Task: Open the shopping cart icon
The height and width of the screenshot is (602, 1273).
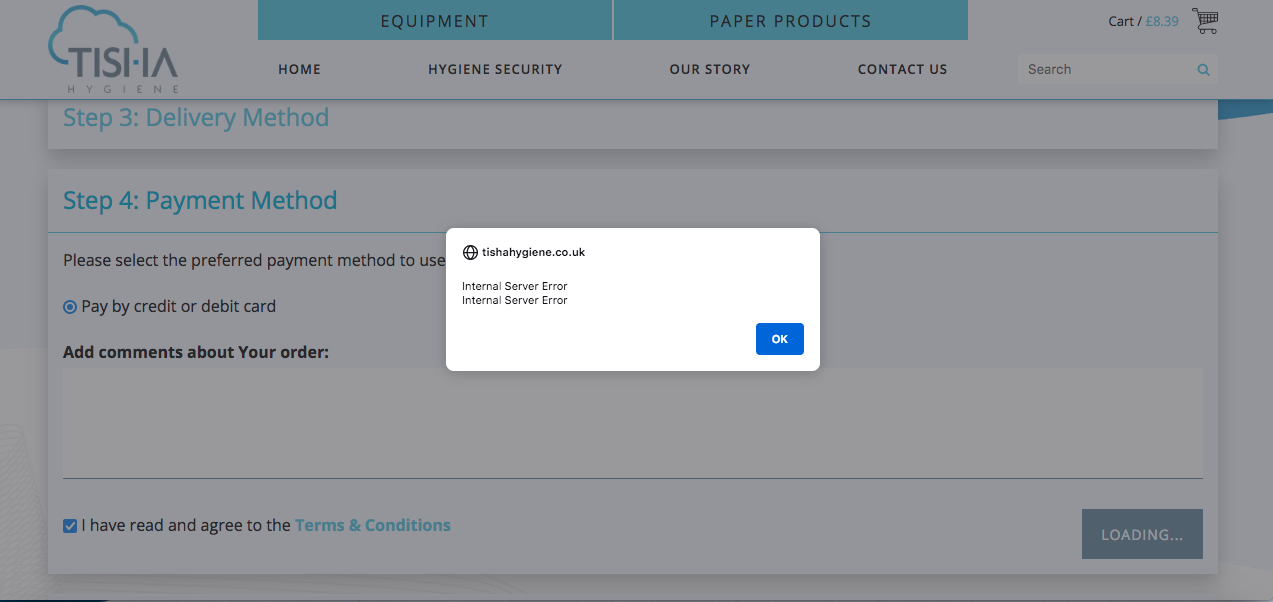Action: 1205,21
